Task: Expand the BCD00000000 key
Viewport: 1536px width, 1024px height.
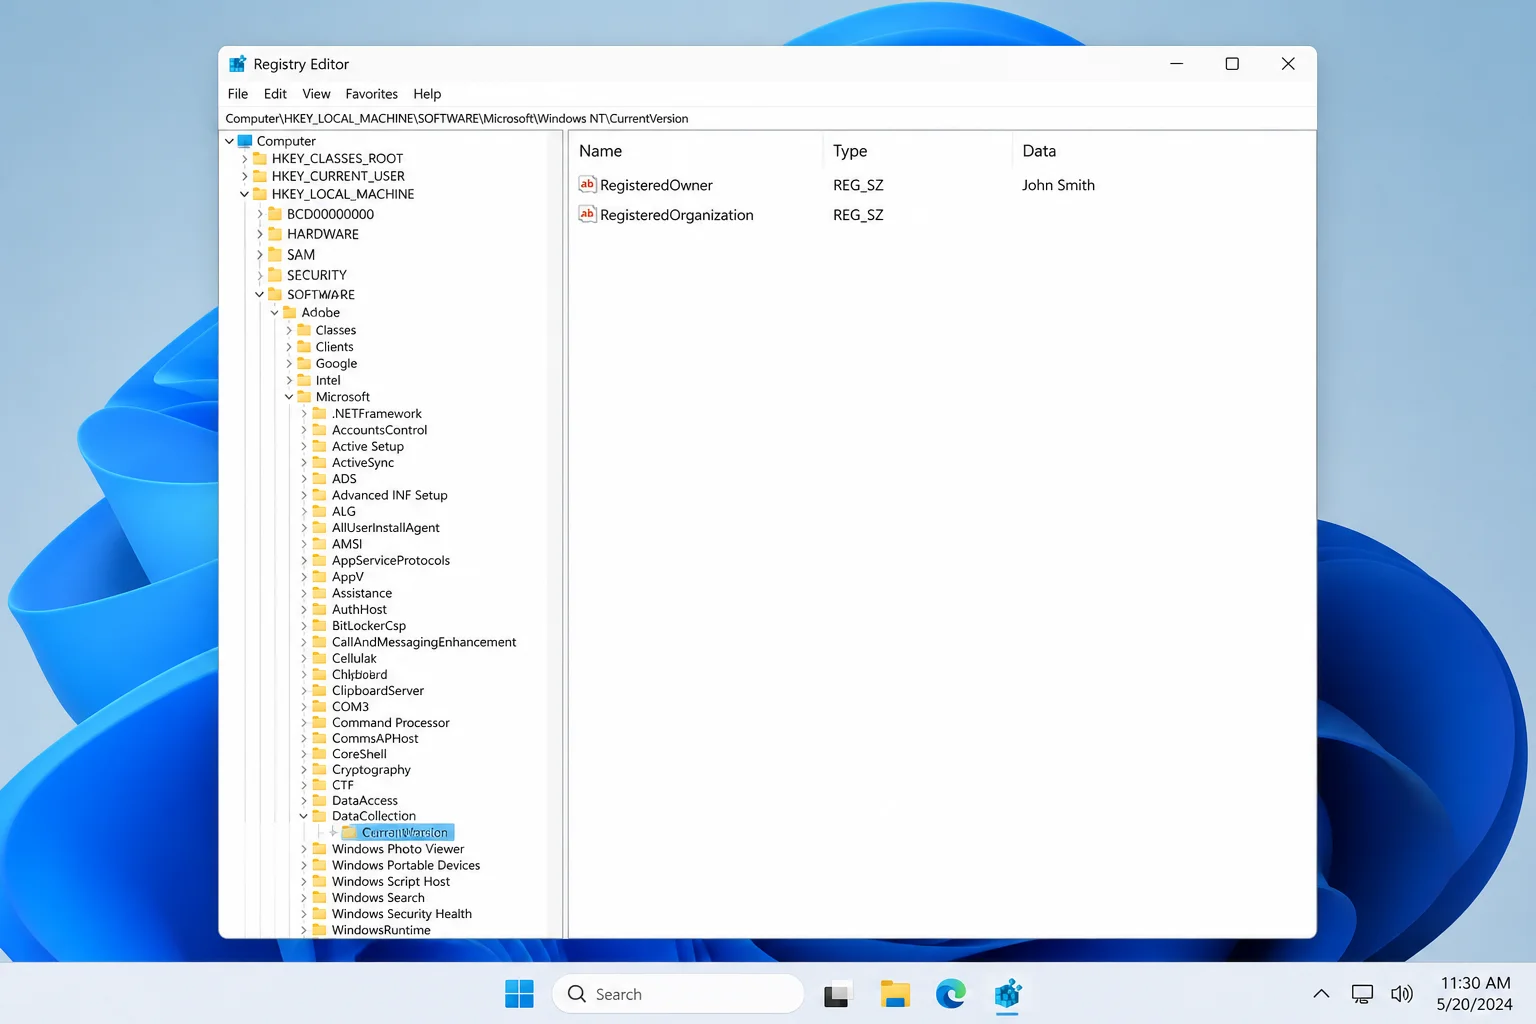Action: click(259, 214)
